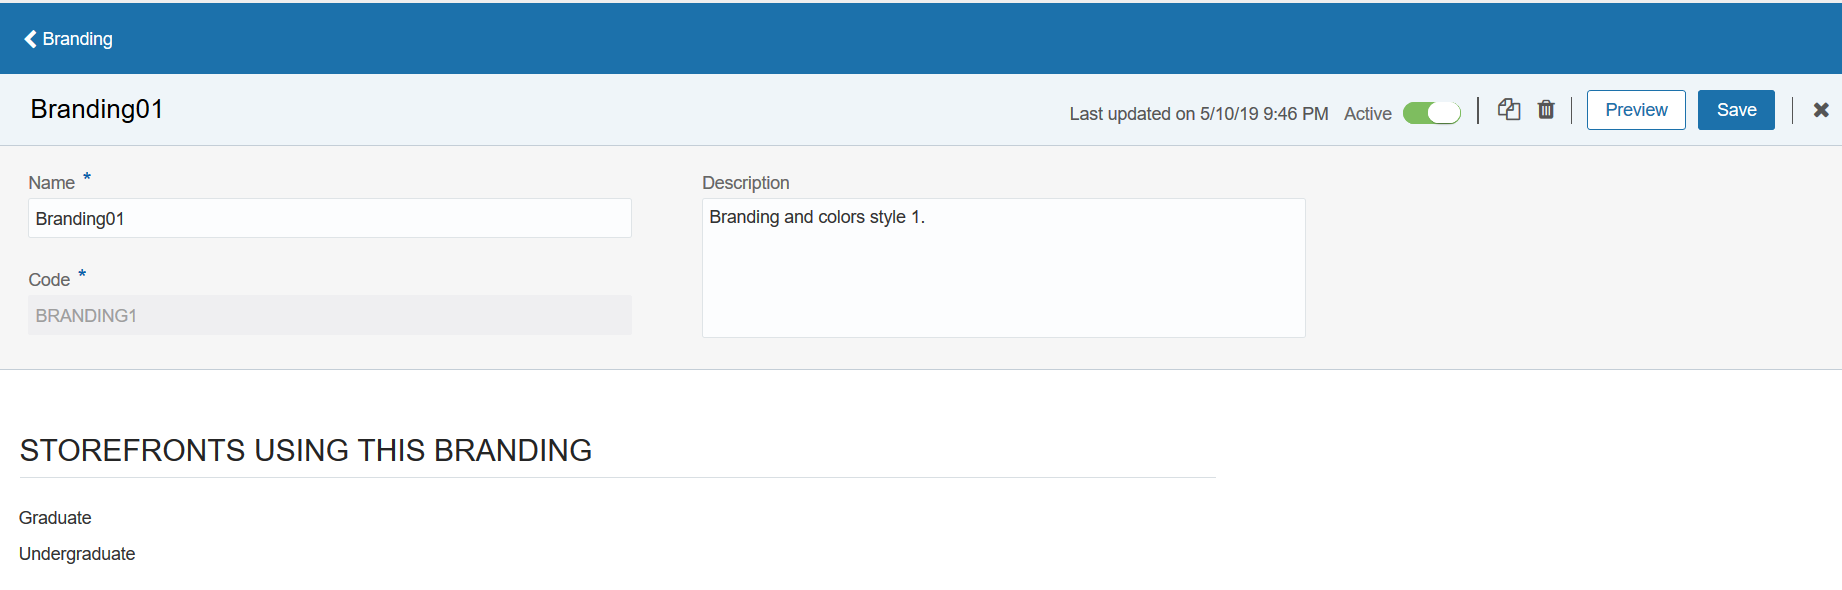This screenshot has width=1842, height=590.
Task: Close the editor with the X icon
Action: tap(1820, 110)
